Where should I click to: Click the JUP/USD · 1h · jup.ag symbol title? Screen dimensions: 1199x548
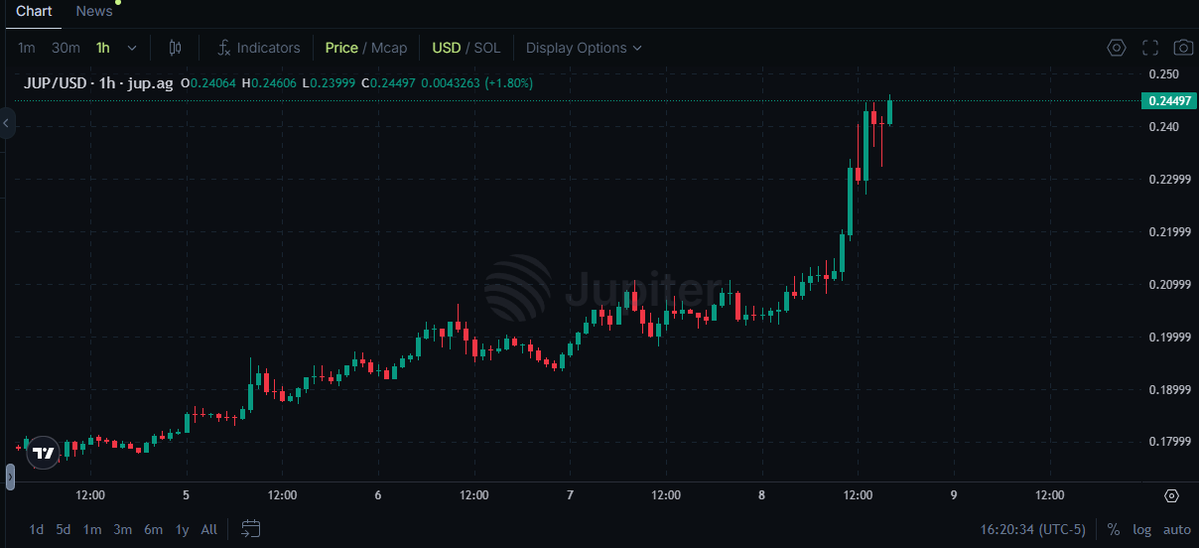pyautogui.click(x=98, y=83)
